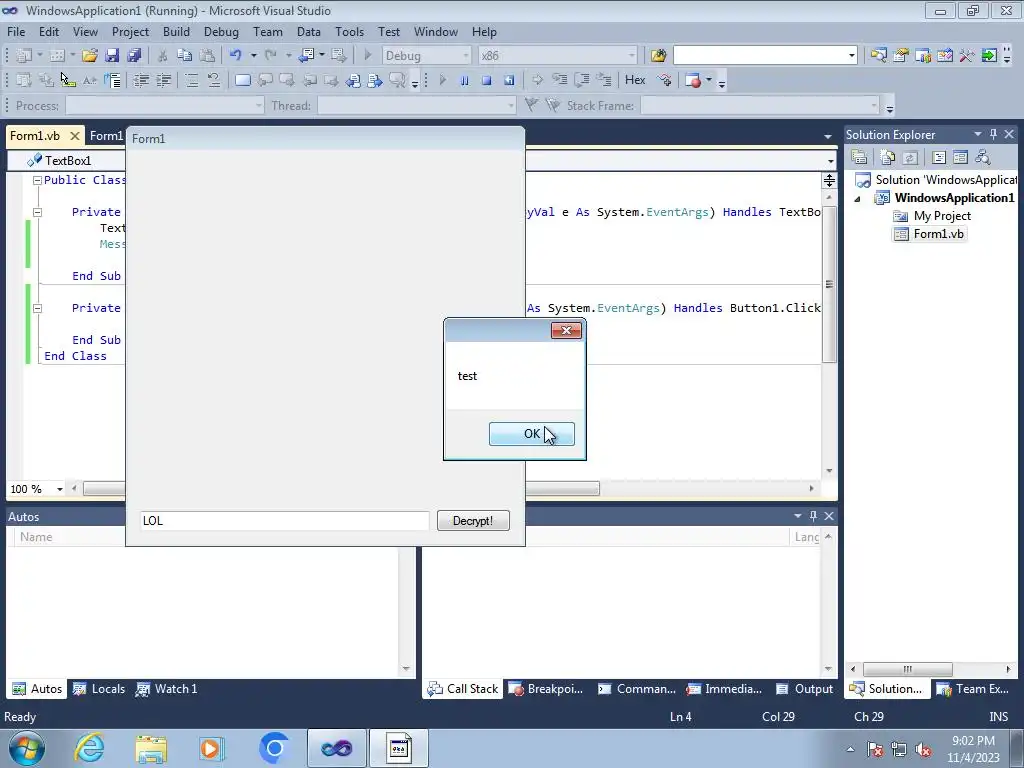Screen dimensions: 1024x768
Task: Switch to the Team Explorer tab
Action: [x=972, y=689]
